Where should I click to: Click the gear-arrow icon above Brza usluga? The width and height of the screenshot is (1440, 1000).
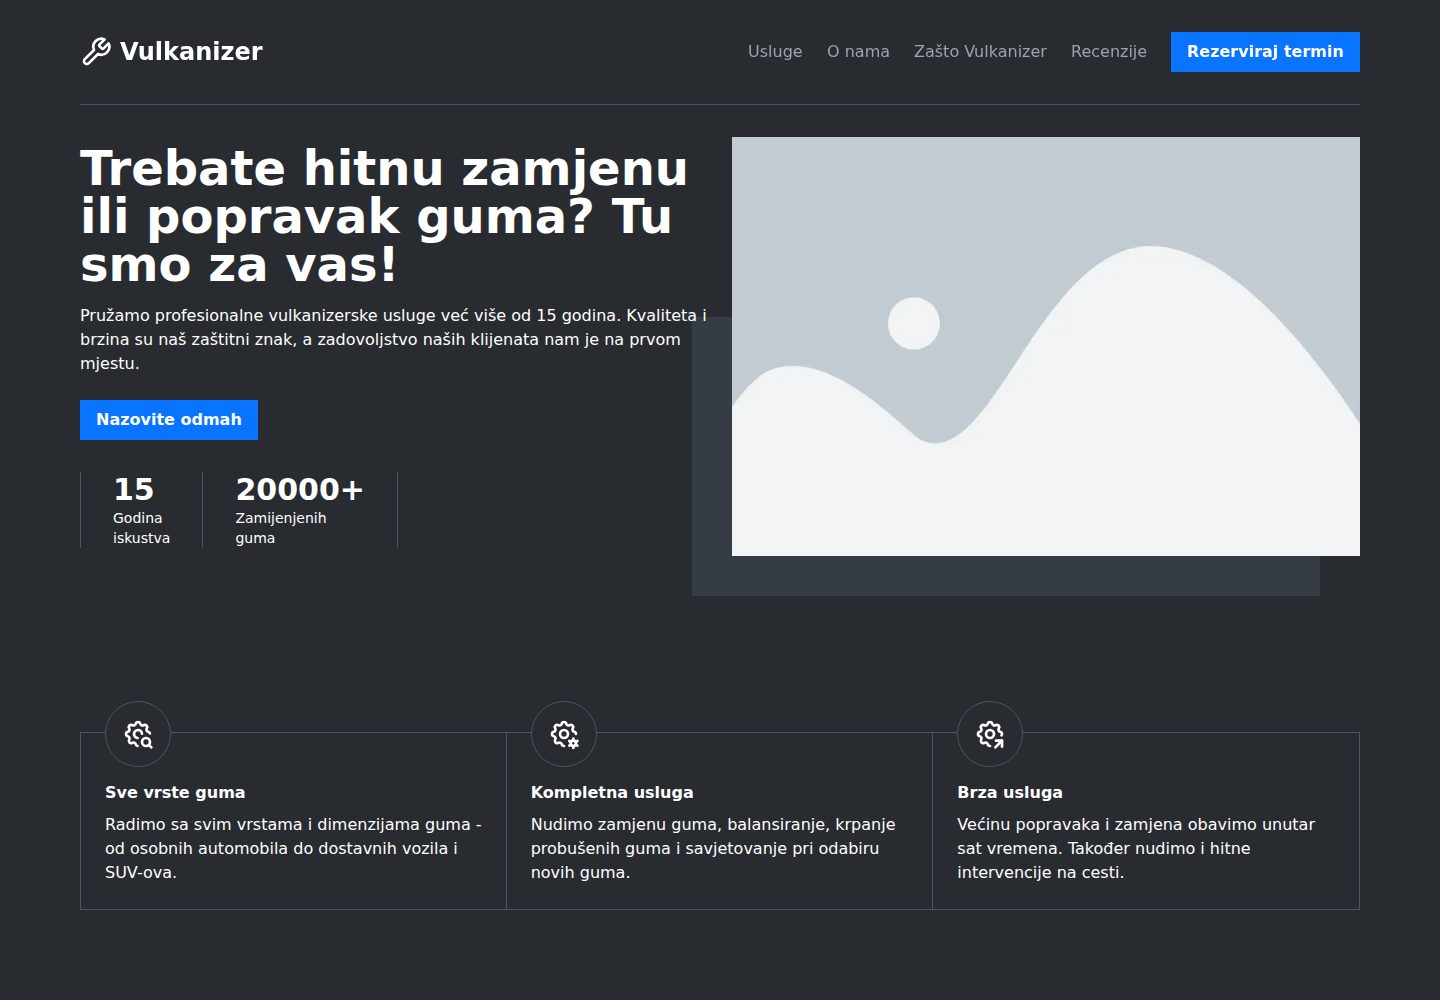(x=990, y=734)
